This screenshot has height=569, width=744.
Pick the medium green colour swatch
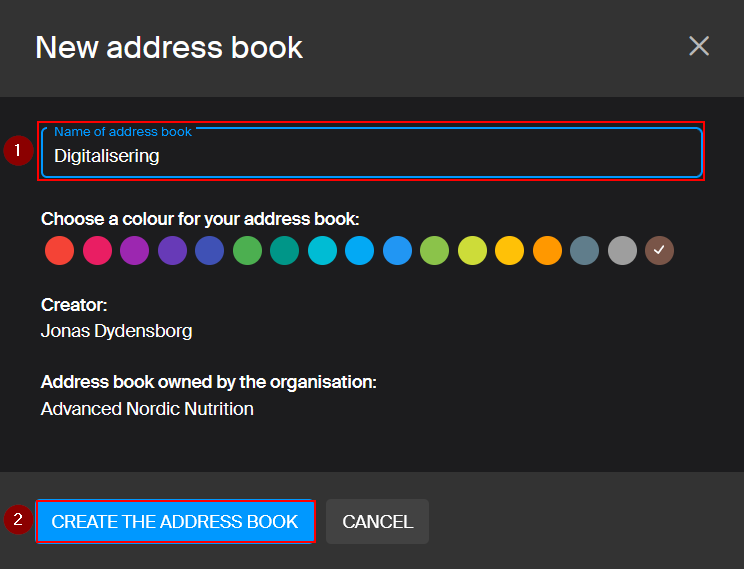point(247,251)
